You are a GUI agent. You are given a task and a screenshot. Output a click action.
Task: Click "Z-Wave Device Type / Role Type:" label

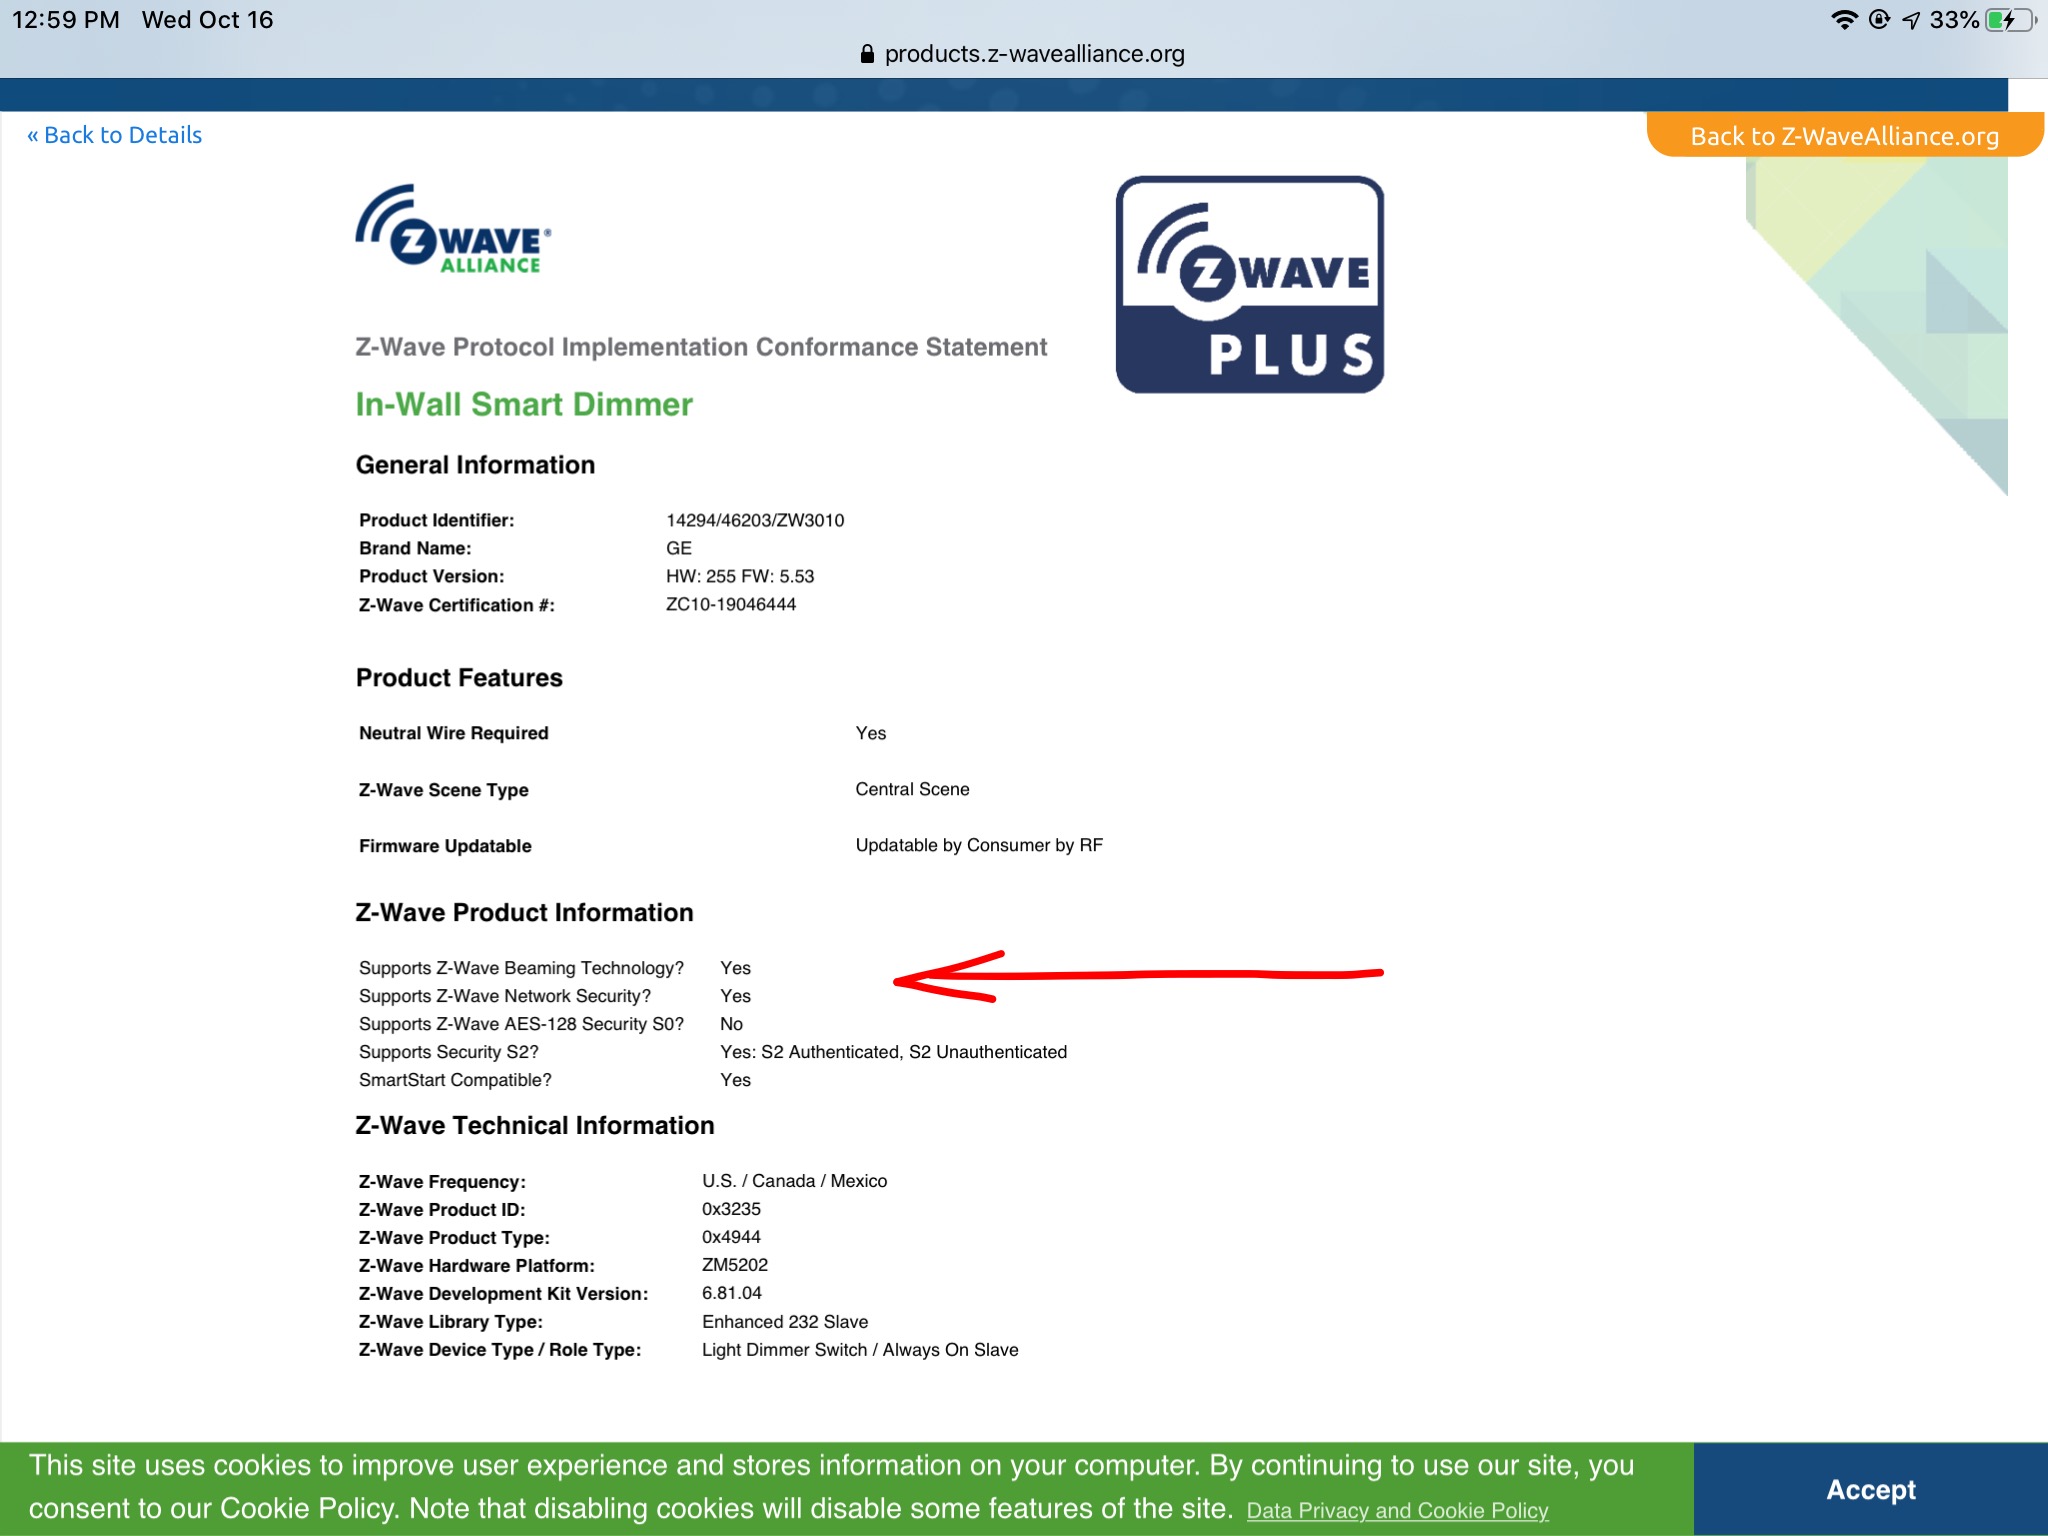[500, 1350]
